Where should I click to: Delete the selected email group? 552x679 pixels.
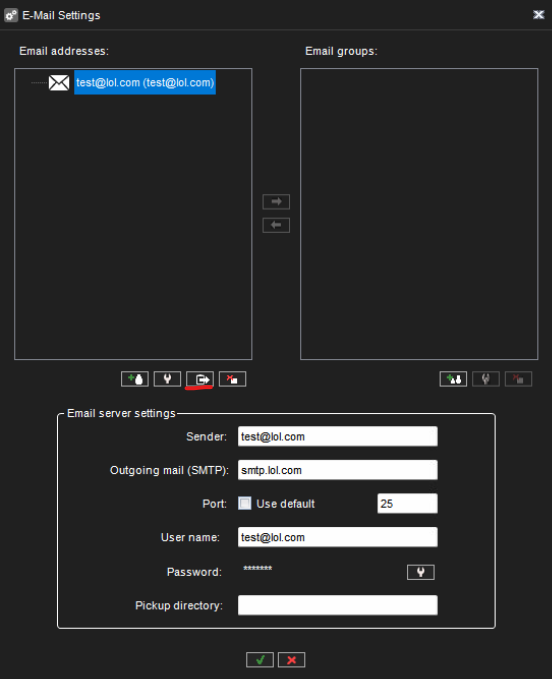point(518,379)
